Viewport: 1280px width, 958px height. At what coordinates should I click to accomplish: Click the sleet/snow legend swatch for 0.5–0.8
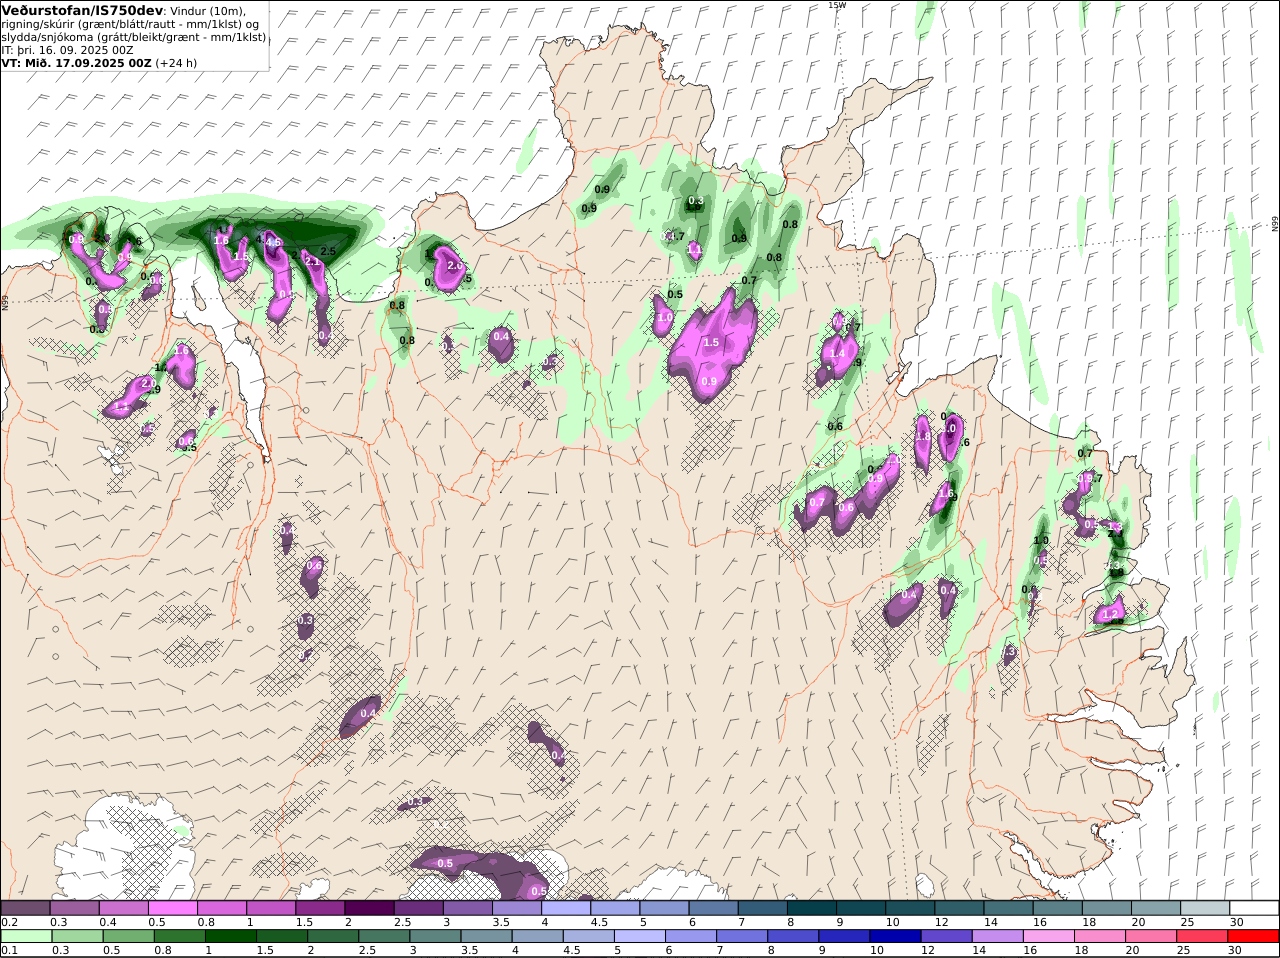coord(172,908)
